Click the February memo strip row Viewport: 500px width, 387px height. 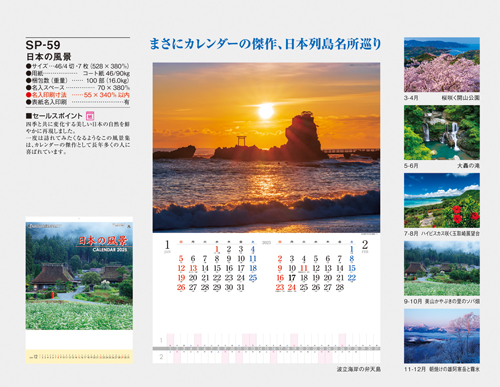click(266, 357)
